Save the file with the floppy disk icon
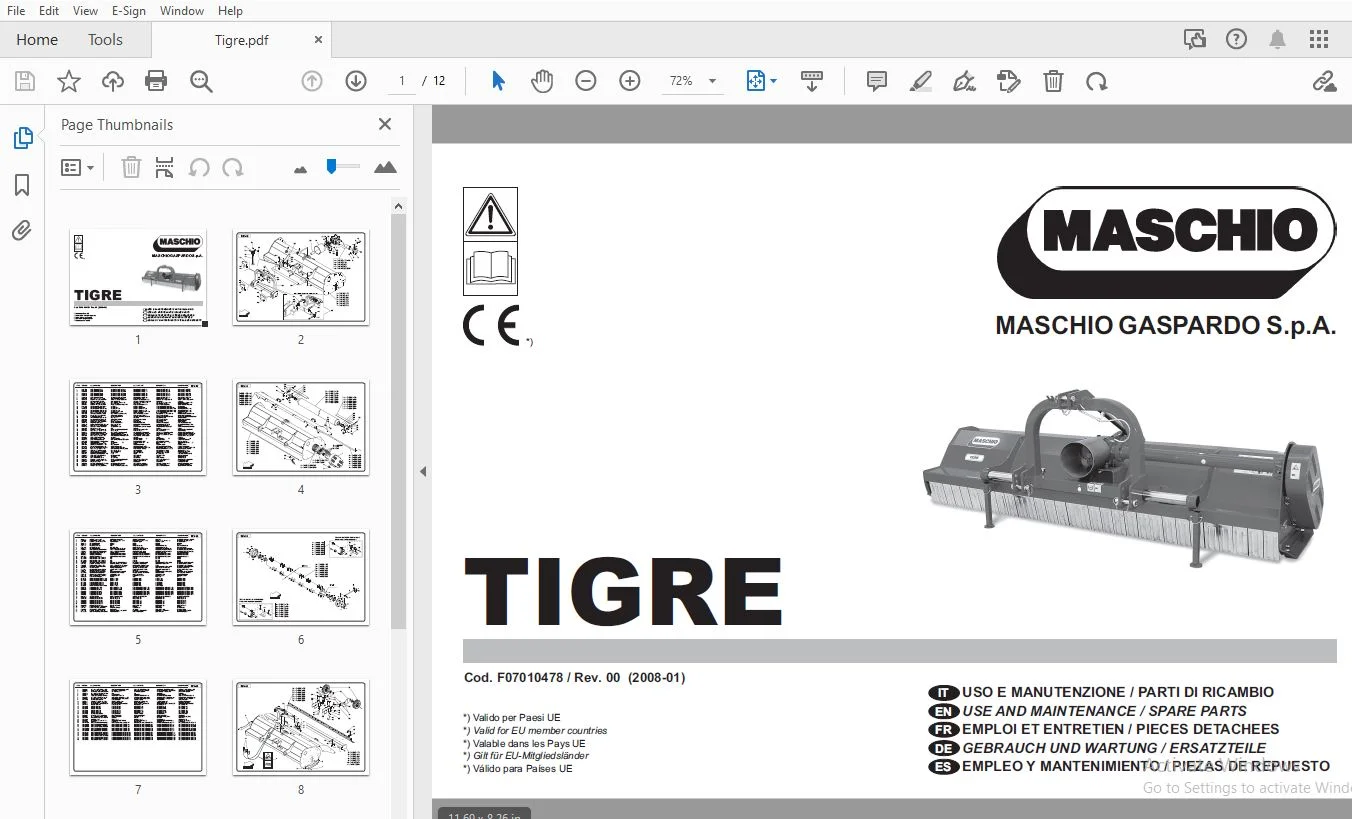This screenshot has height=819, width=1352. 25,82
